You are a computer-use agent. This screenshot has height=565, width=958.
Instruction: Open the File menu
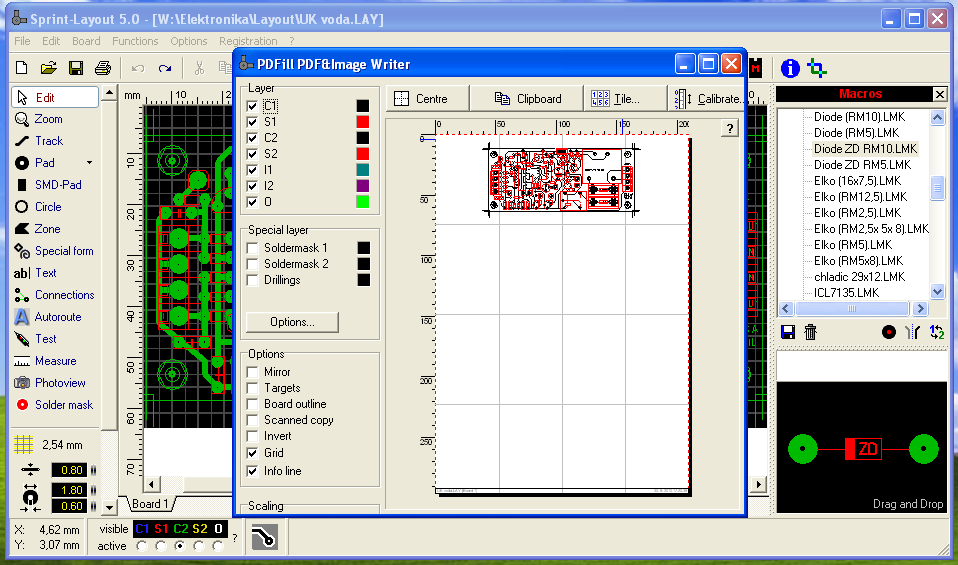click(22, 41)
